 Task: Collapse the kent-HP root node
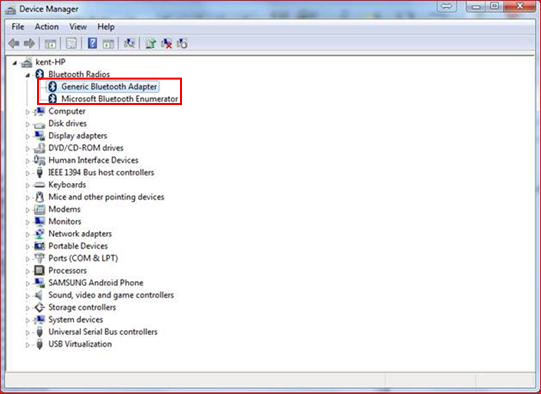coord(15,63)
